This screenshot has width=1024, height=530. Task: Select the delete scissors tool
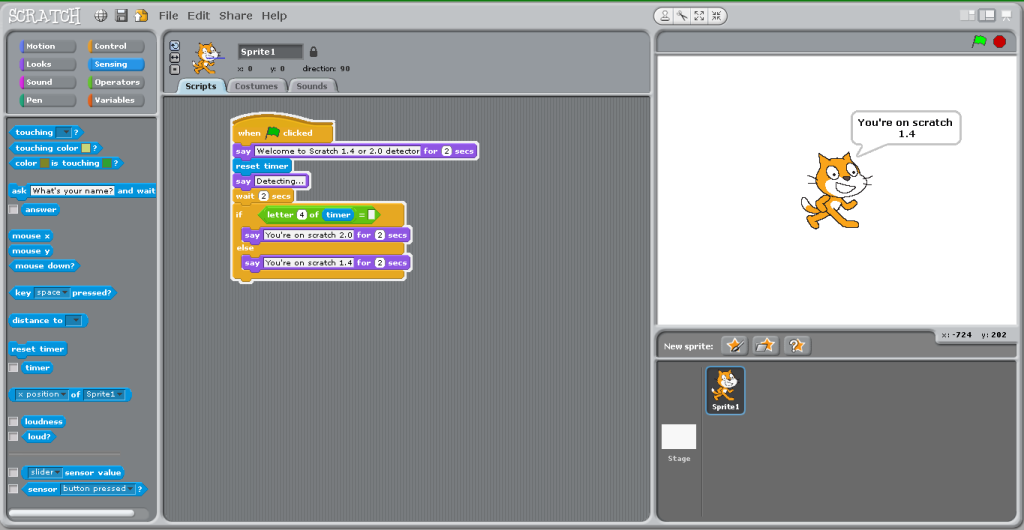[x=681, y=16]
